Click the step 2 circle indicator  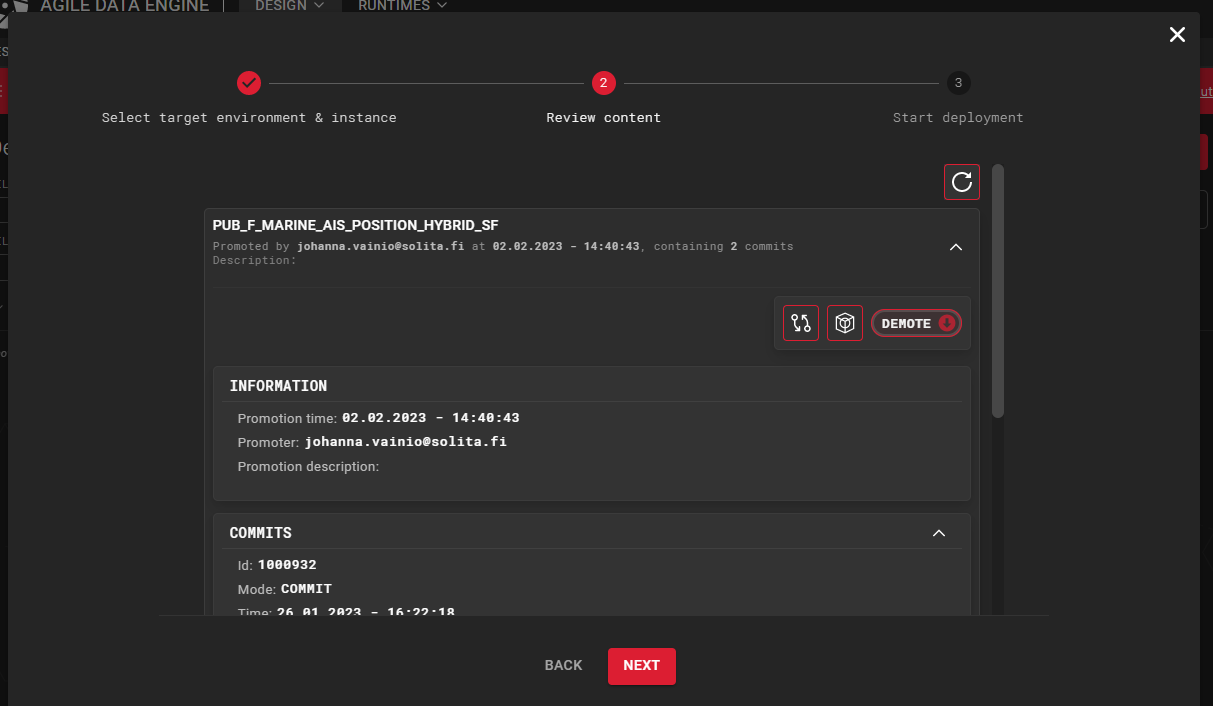[x=603, y=83]
